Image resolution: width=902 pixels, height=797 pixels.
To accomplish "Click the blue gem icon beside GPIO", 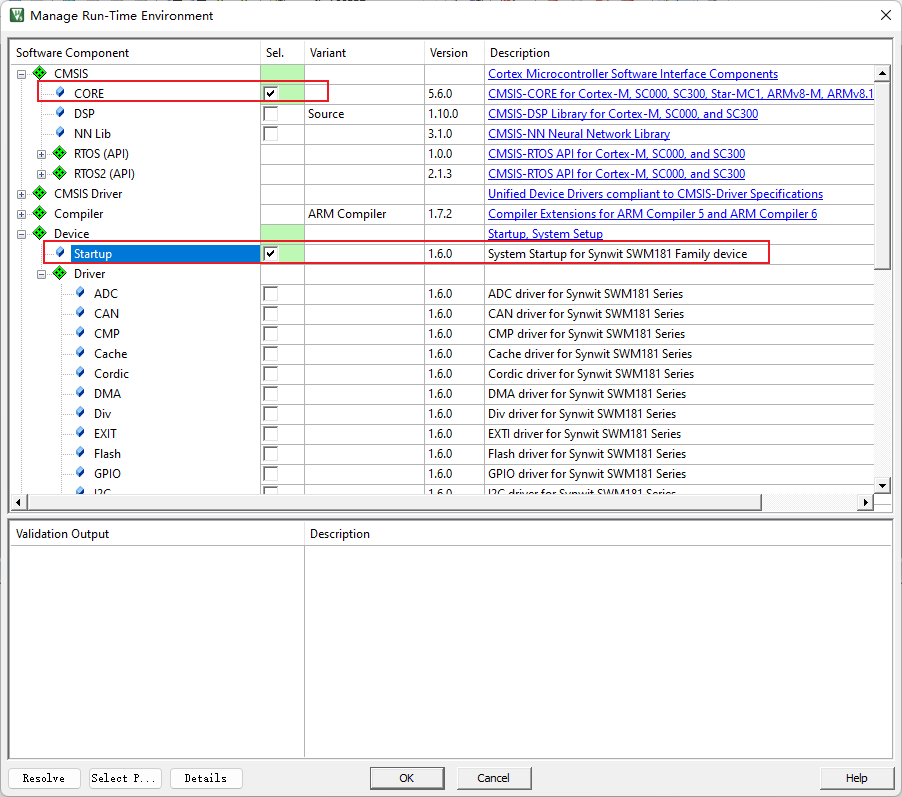I will tap(80, 474).
